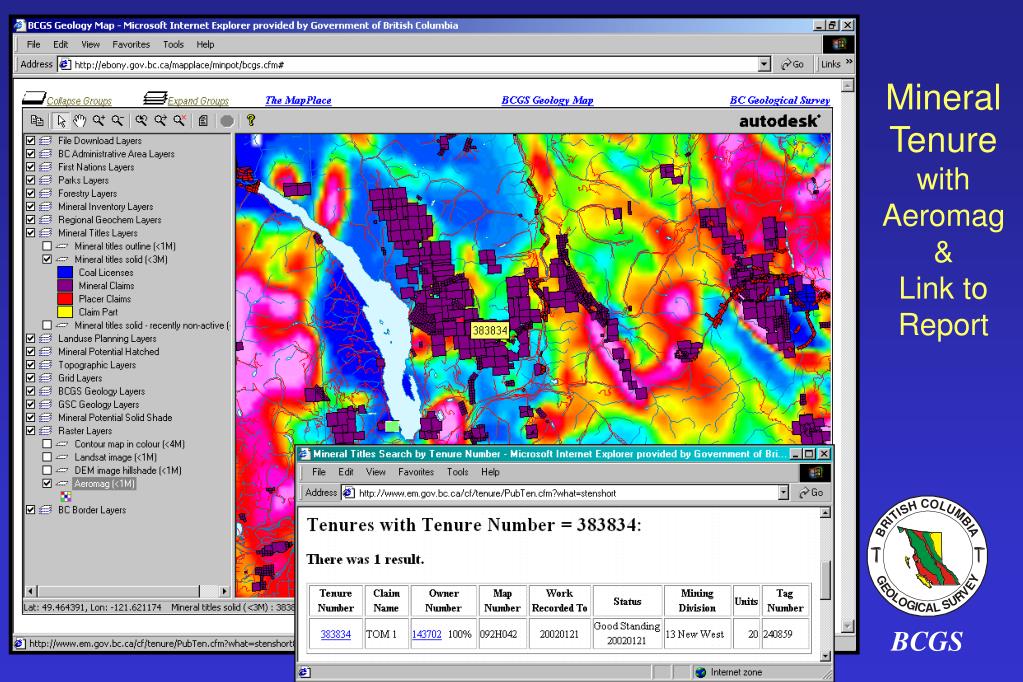Image resolution: width=1023 pixels, height=682 pixels.
Task: Open Favorites menu in BCGS Geology Map window
Action: click(131, 44)
